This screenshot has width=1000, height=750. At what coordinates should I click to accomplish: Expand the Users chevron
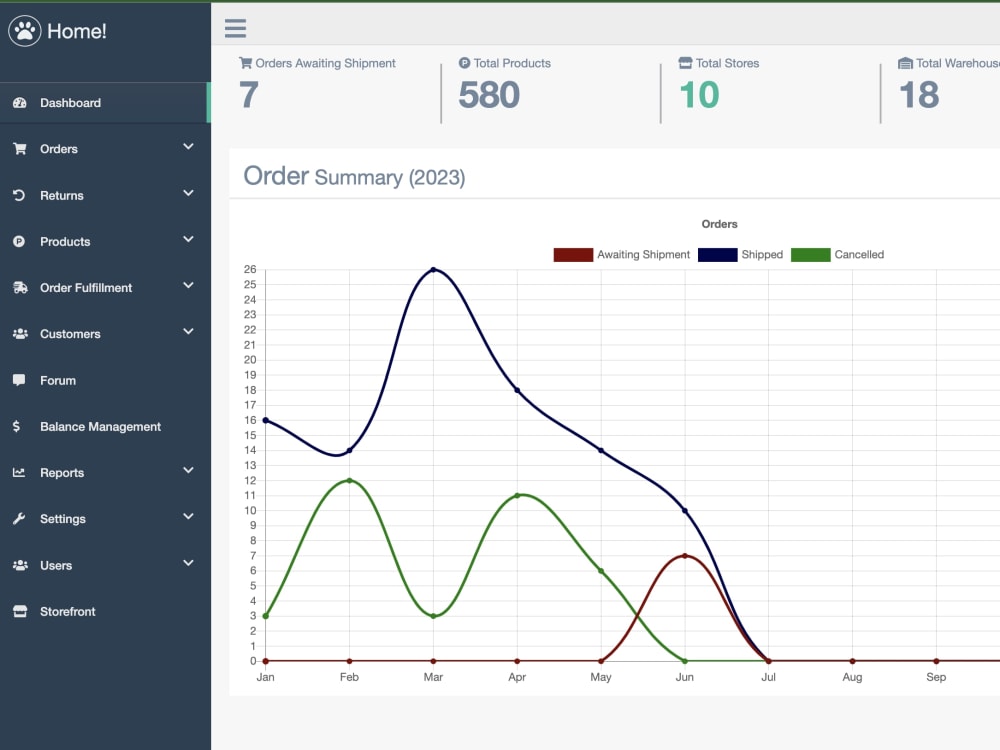point(188,563)
